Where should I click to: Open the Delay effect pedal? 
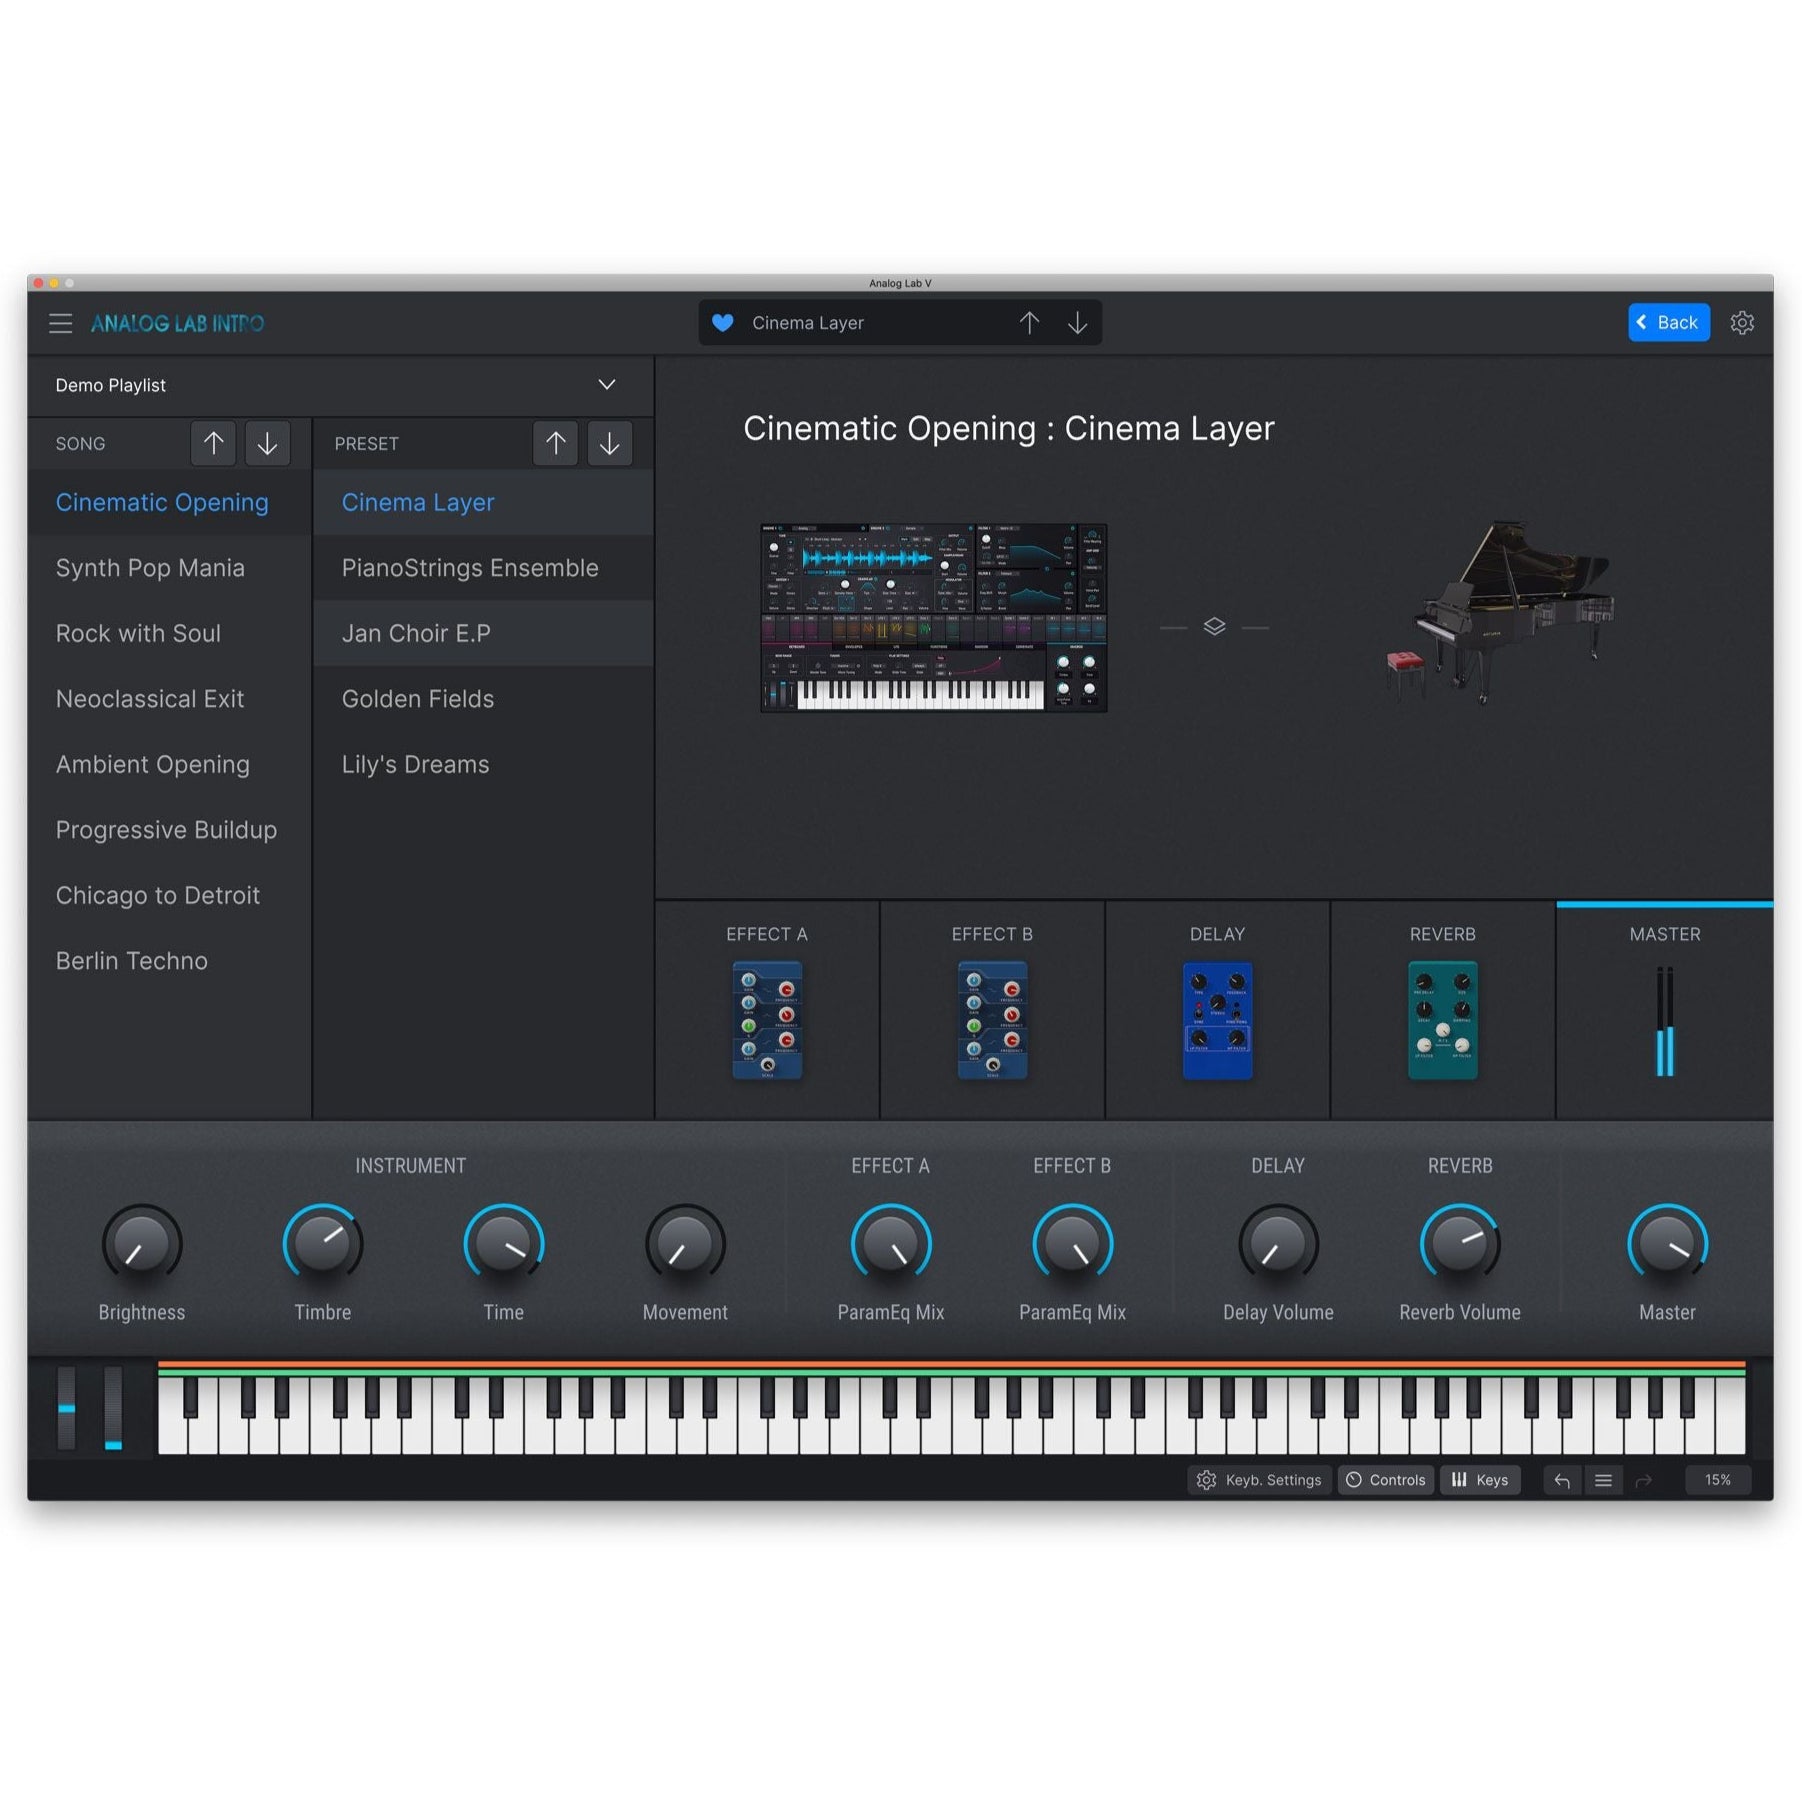pos(1217,1020)
